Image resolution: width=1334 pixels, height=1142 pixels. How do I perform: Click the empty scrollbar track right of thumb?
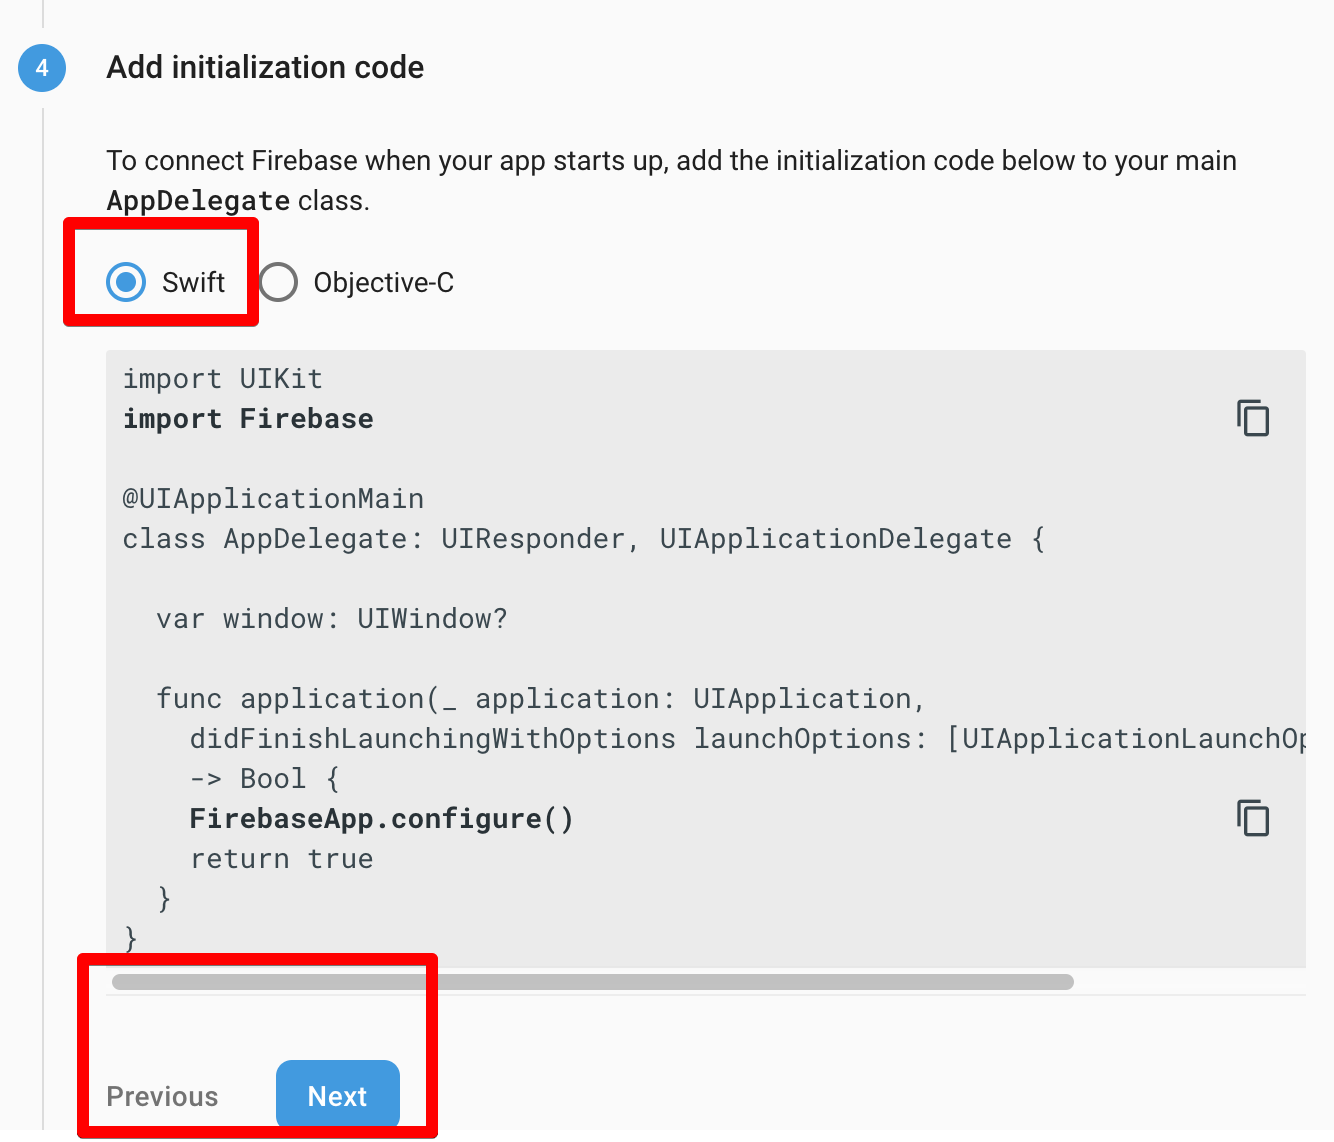tap(1190, 982)
